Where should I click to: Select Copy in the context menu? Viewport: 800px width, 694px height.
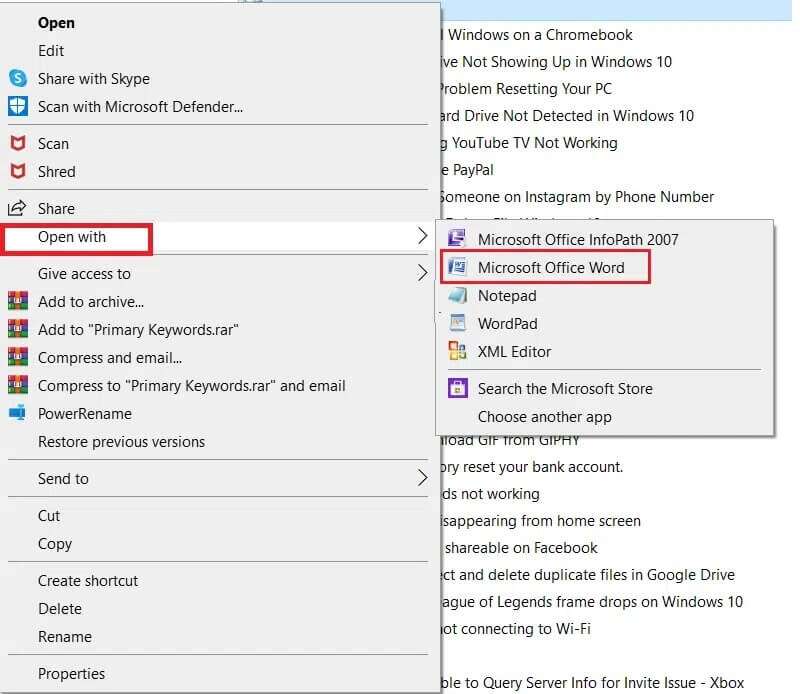click(x=218, y=543)
